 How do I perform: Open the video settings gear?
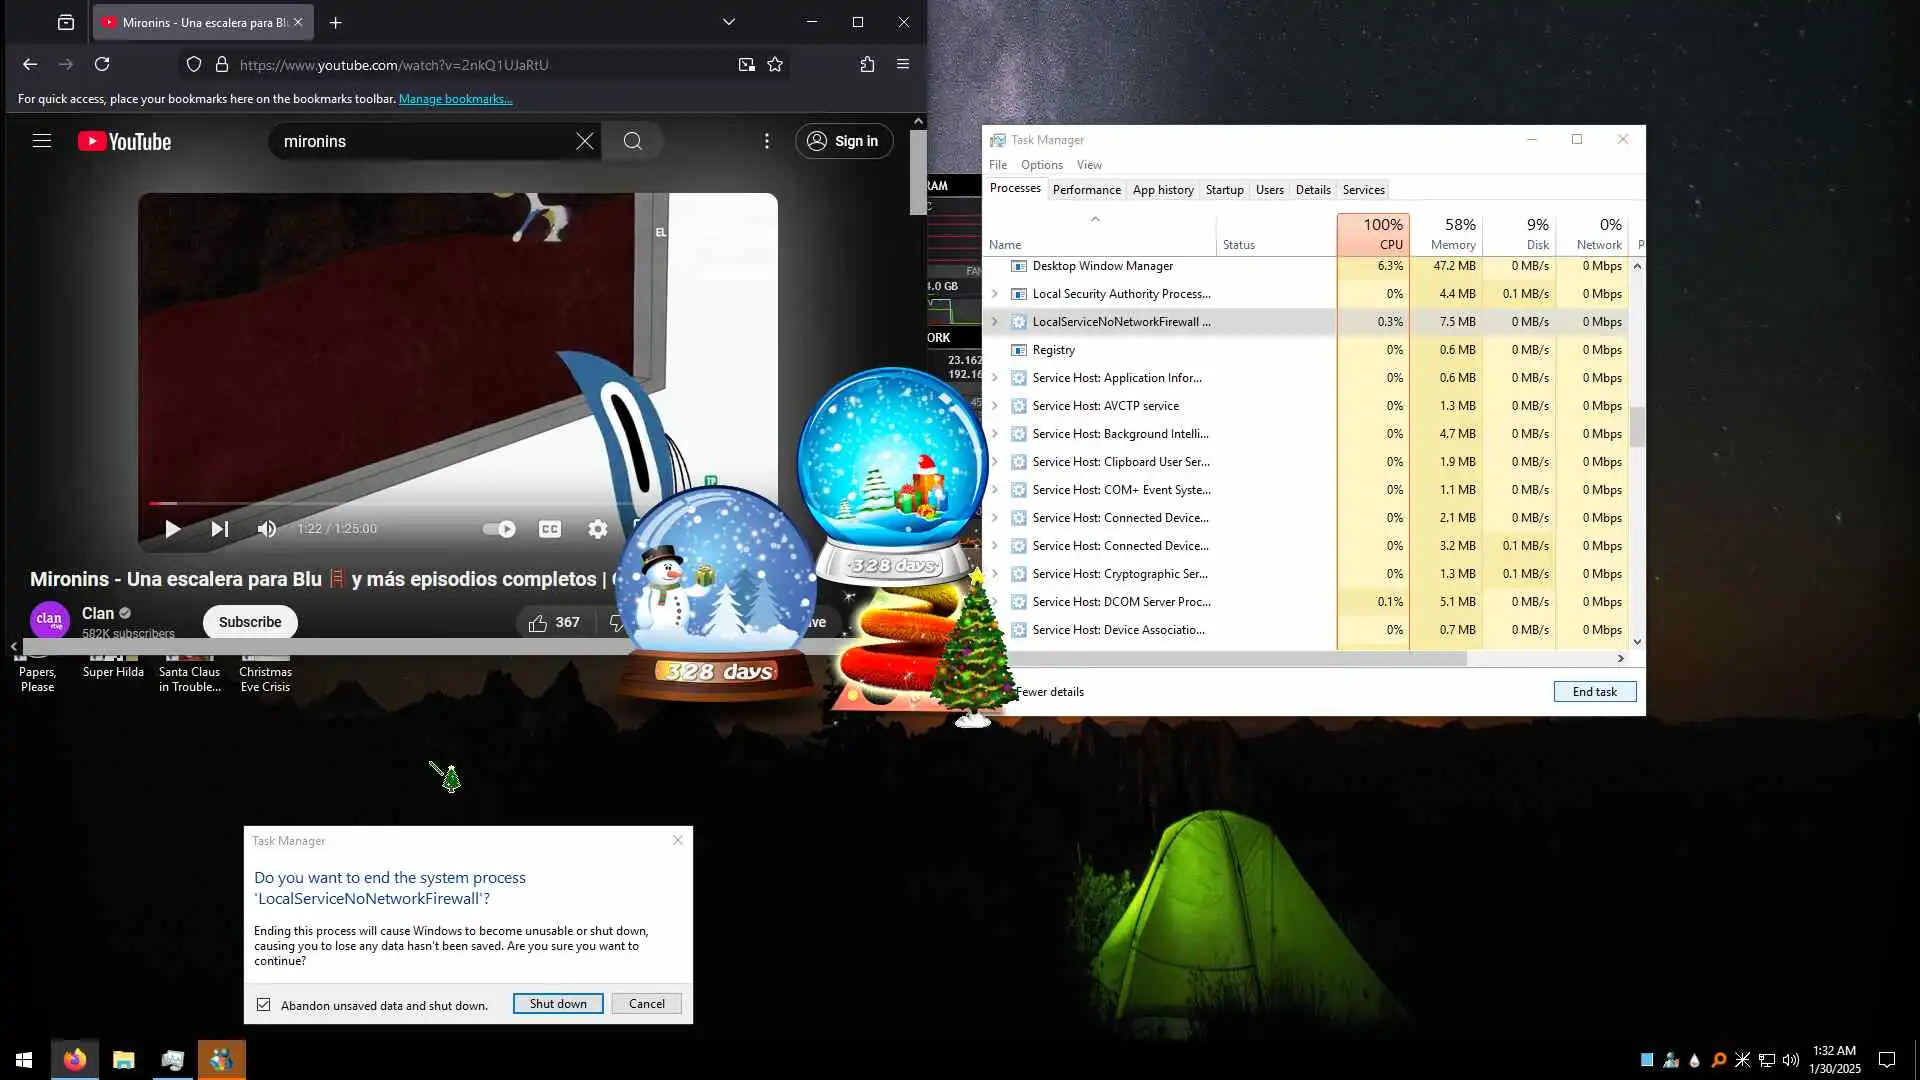coord(597,529)
